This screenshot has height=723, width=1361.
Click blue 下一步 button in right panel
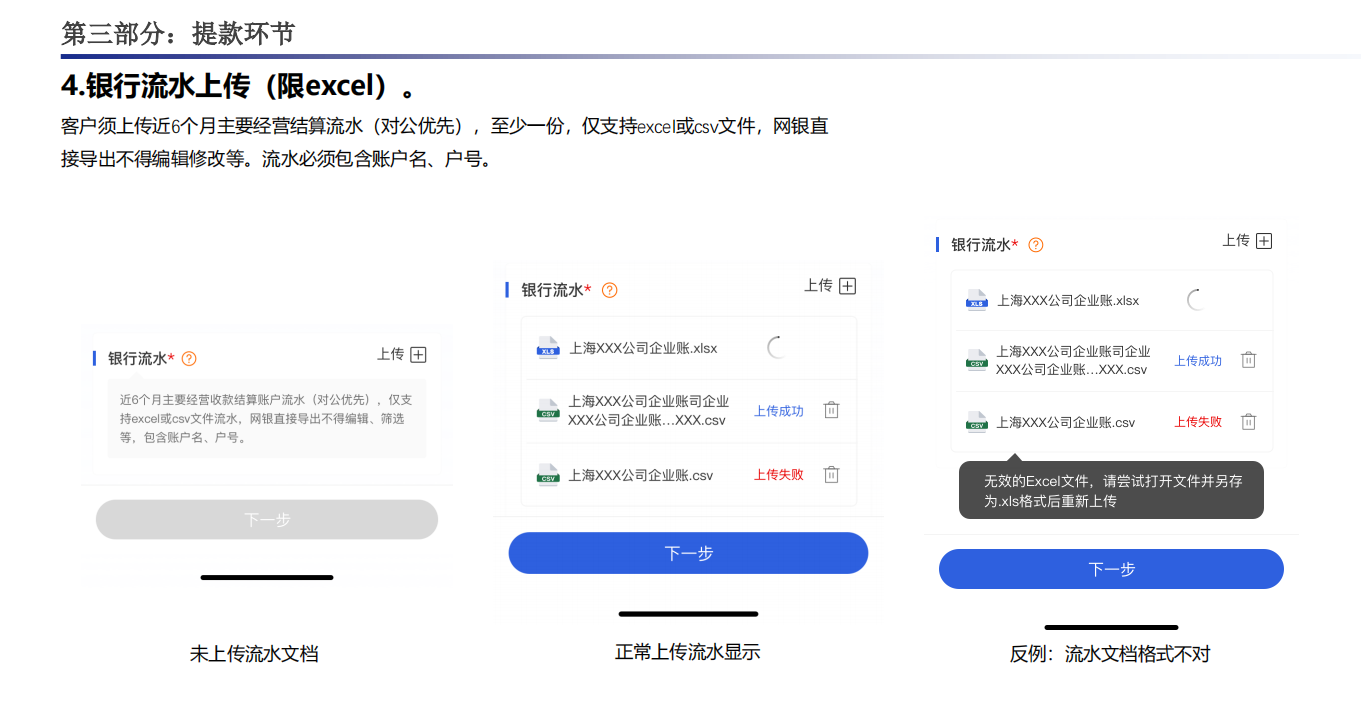click(x=1111, y=569)
